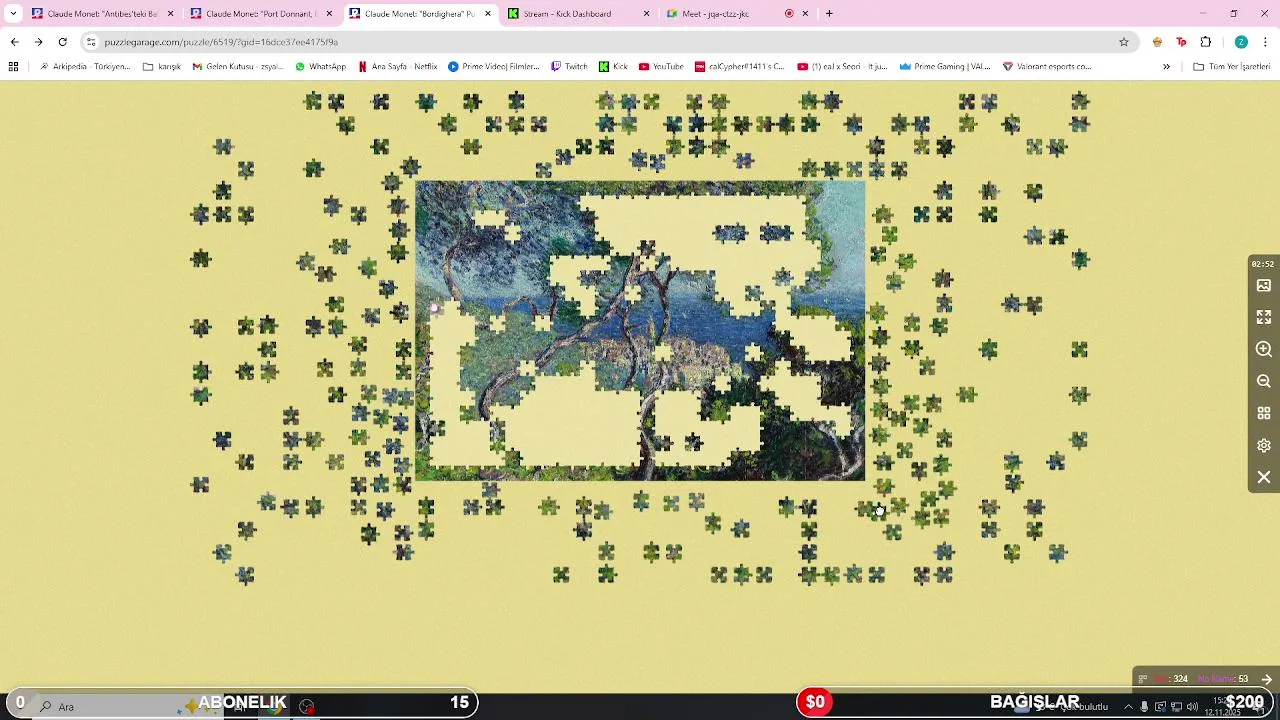Click the taskbar microphone icon

point(1144,707)
